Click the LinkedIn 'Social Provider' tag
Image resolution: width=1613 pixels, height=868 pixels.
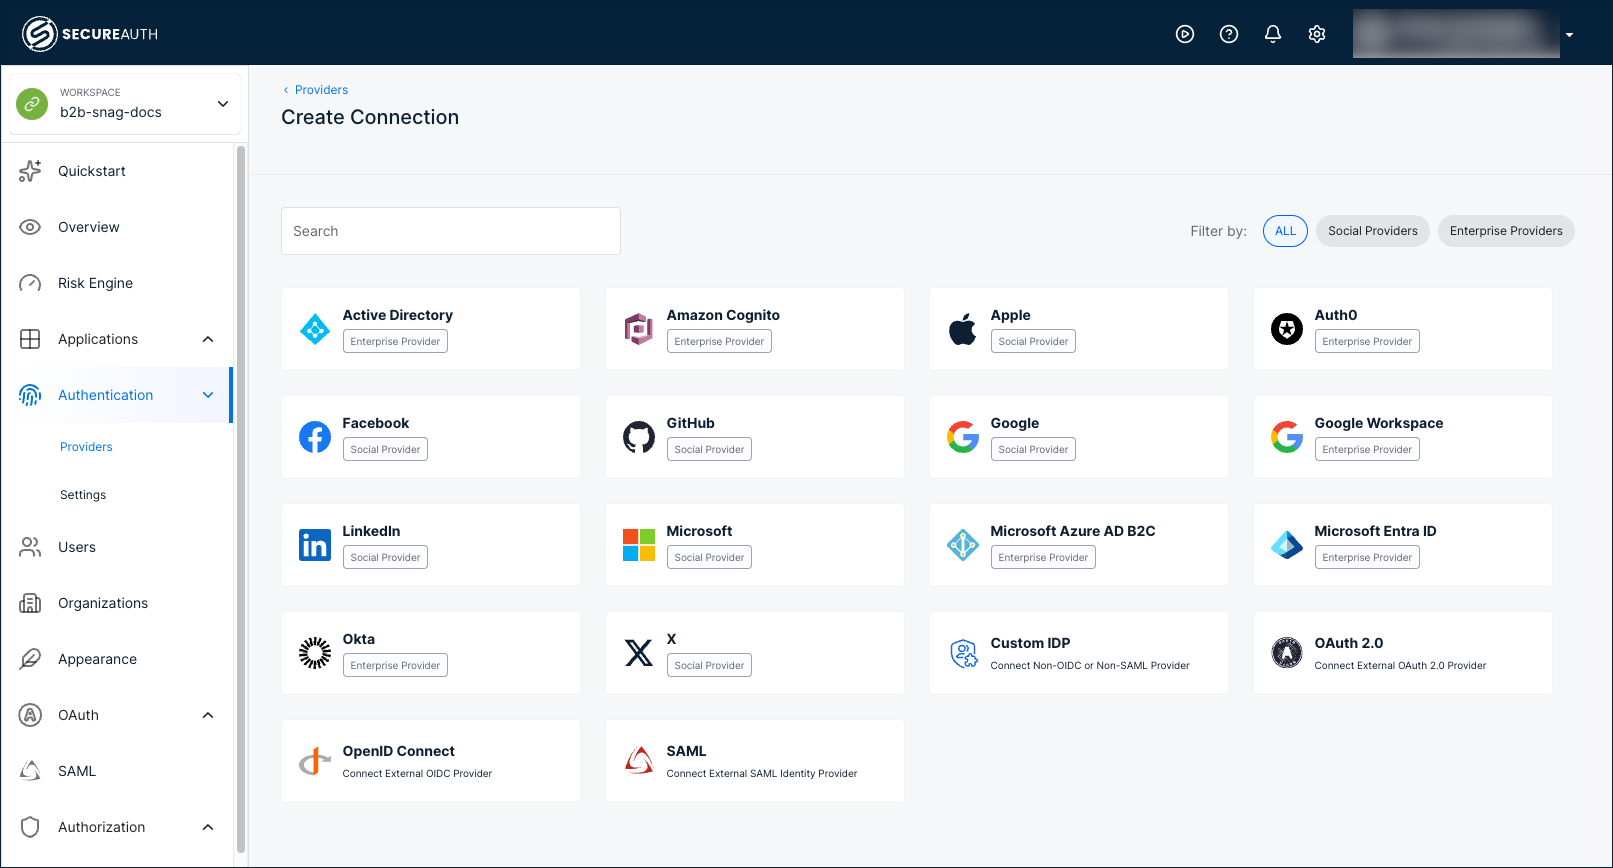[x=385, y=557]
